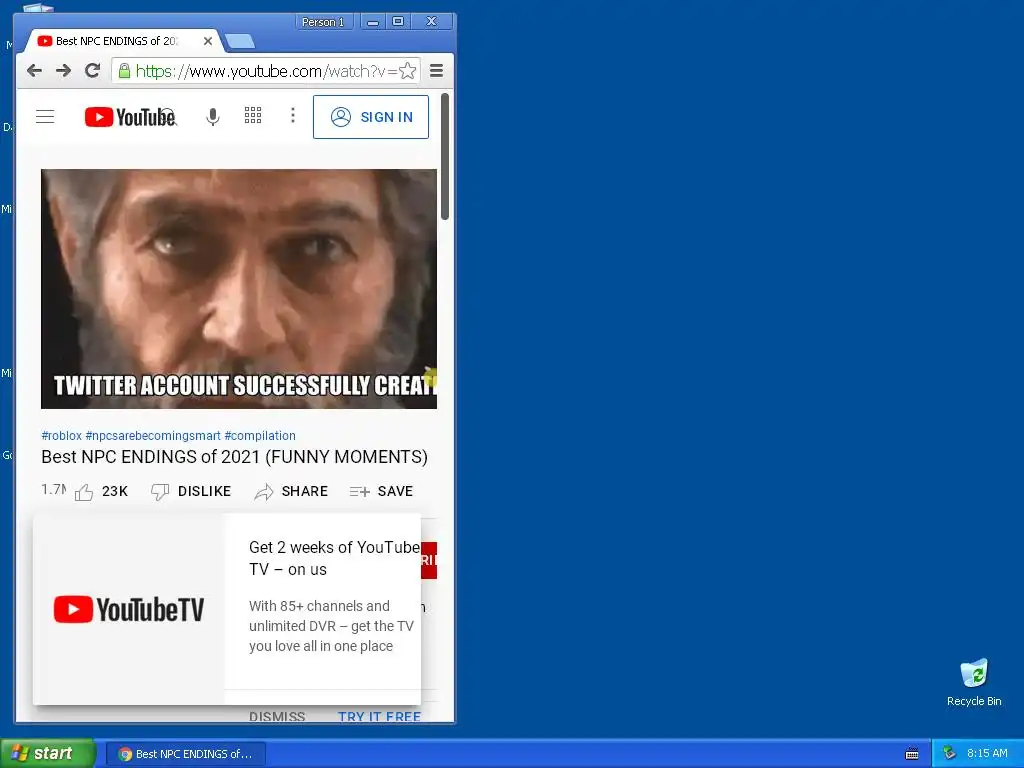Like the video with thumbs up 23K
This screenshot has width=1024, height=768.
[101, 491]
